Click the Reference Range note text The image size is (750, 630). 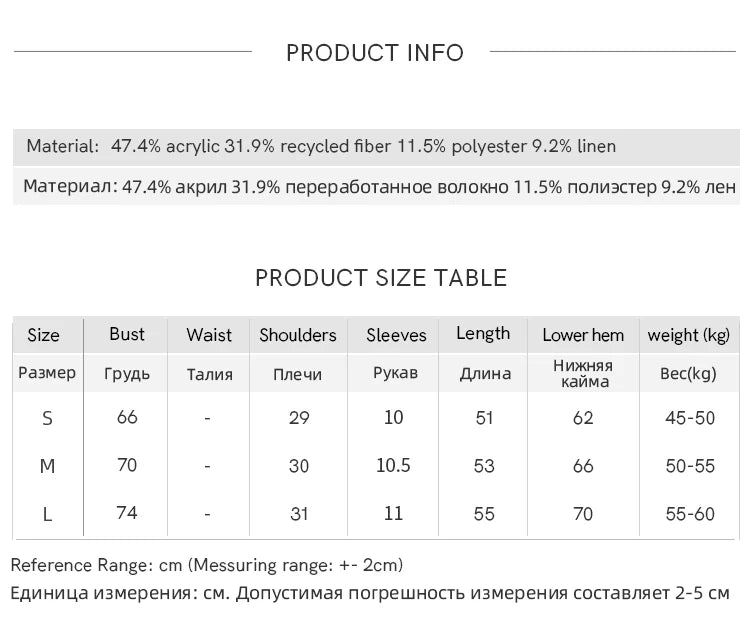click(x=207, y=566)
